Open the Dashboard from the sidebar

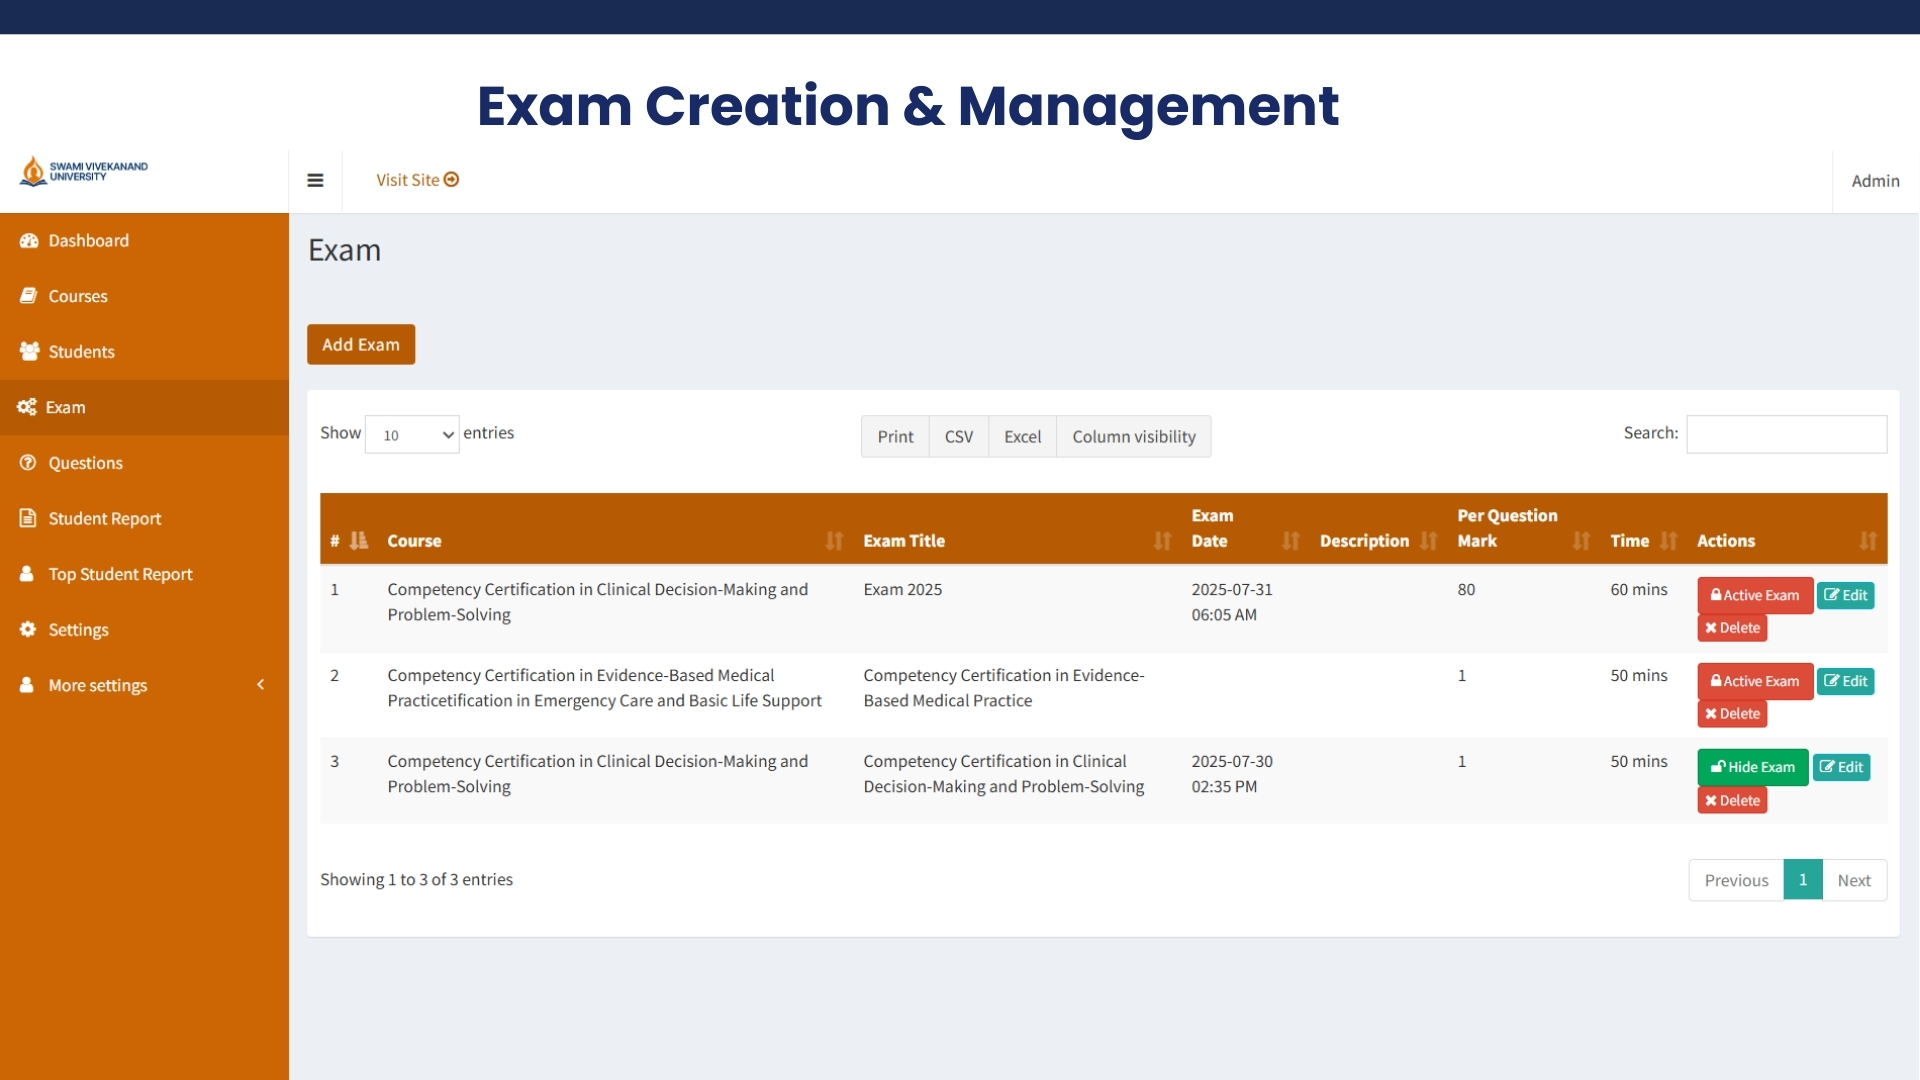(29, 240)
